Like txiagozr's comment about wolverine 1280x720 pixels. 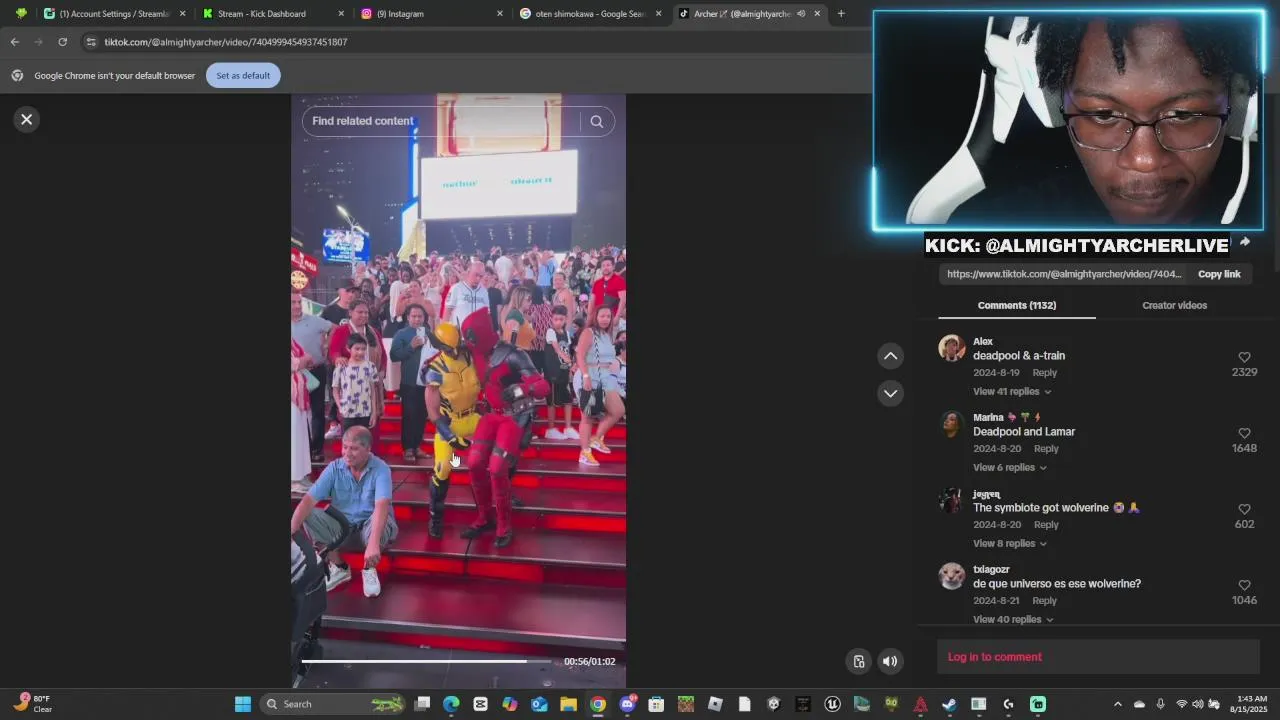1244,585
